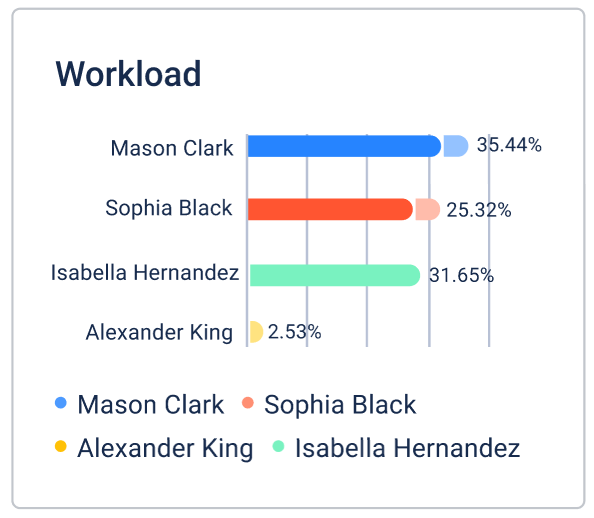Select Sophia Black's solid red workload bar
Image resolution: width=594 pixels, height=518 pixels.
point(330,209)
